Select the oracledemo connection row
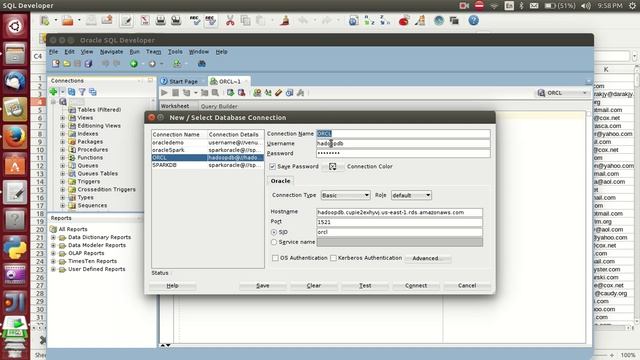Image resolution: width=640 pixels, height=360 pixels. (207, 142)
